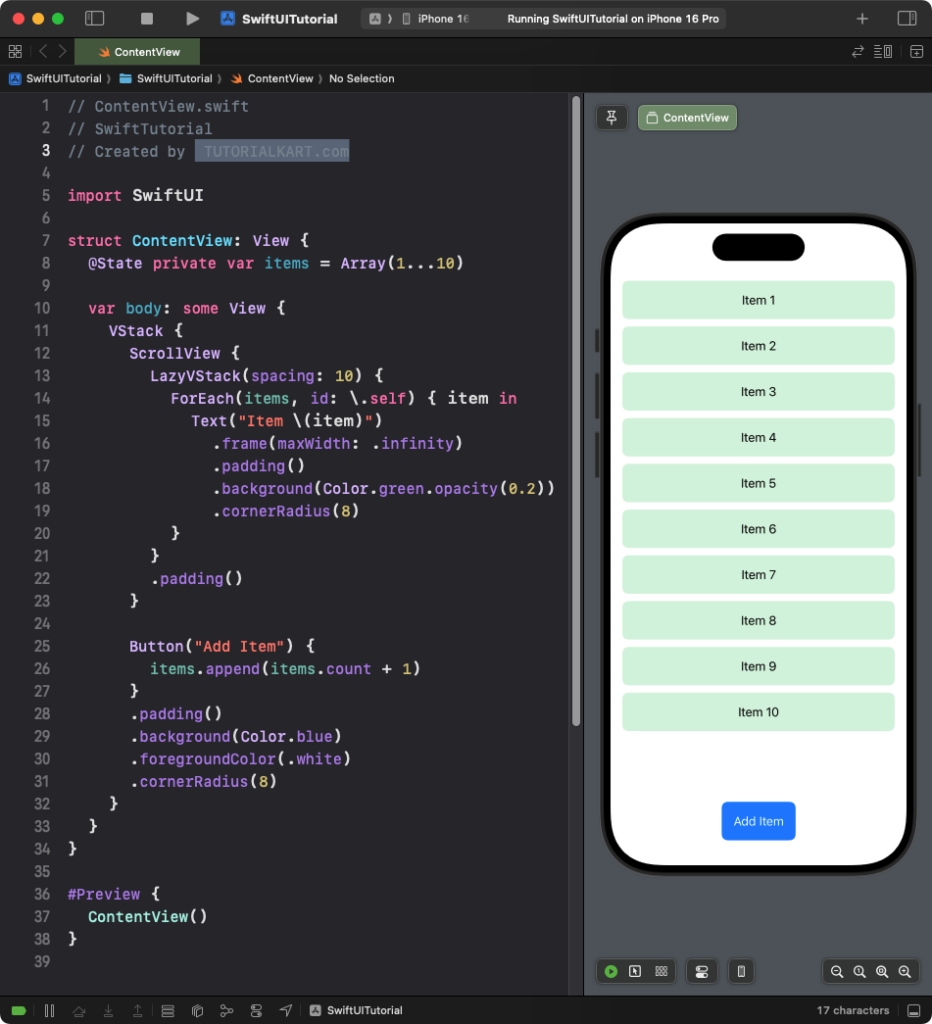The image size is (932, 1024).
Task: Open device settings in the preview canvas
Action: 701,971
